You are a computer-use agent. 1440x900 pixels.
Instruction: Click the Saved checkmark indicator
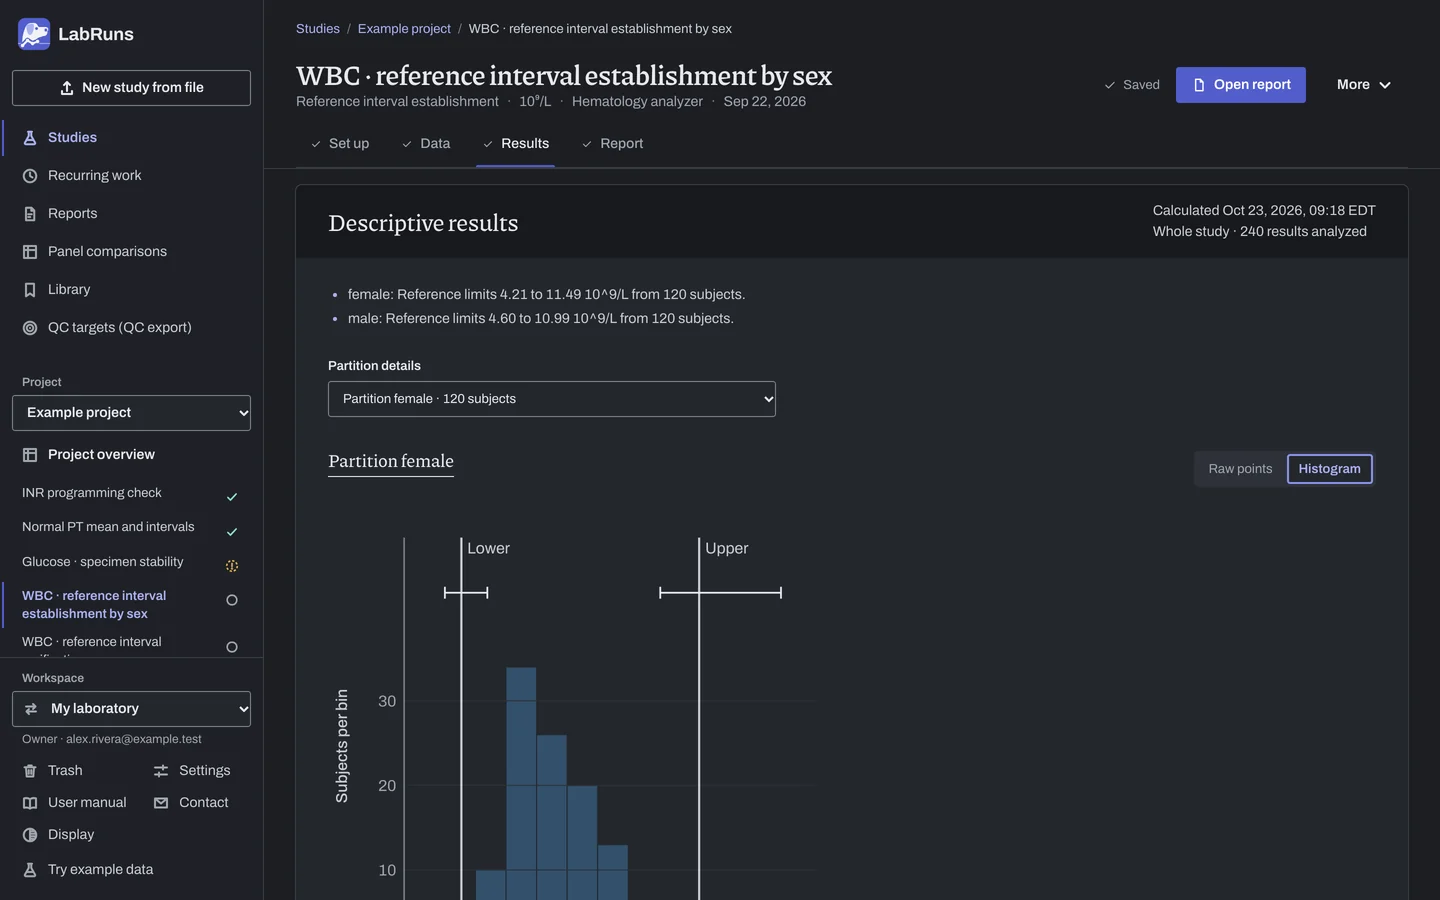pyautogui.click(x=1132, y=85)
